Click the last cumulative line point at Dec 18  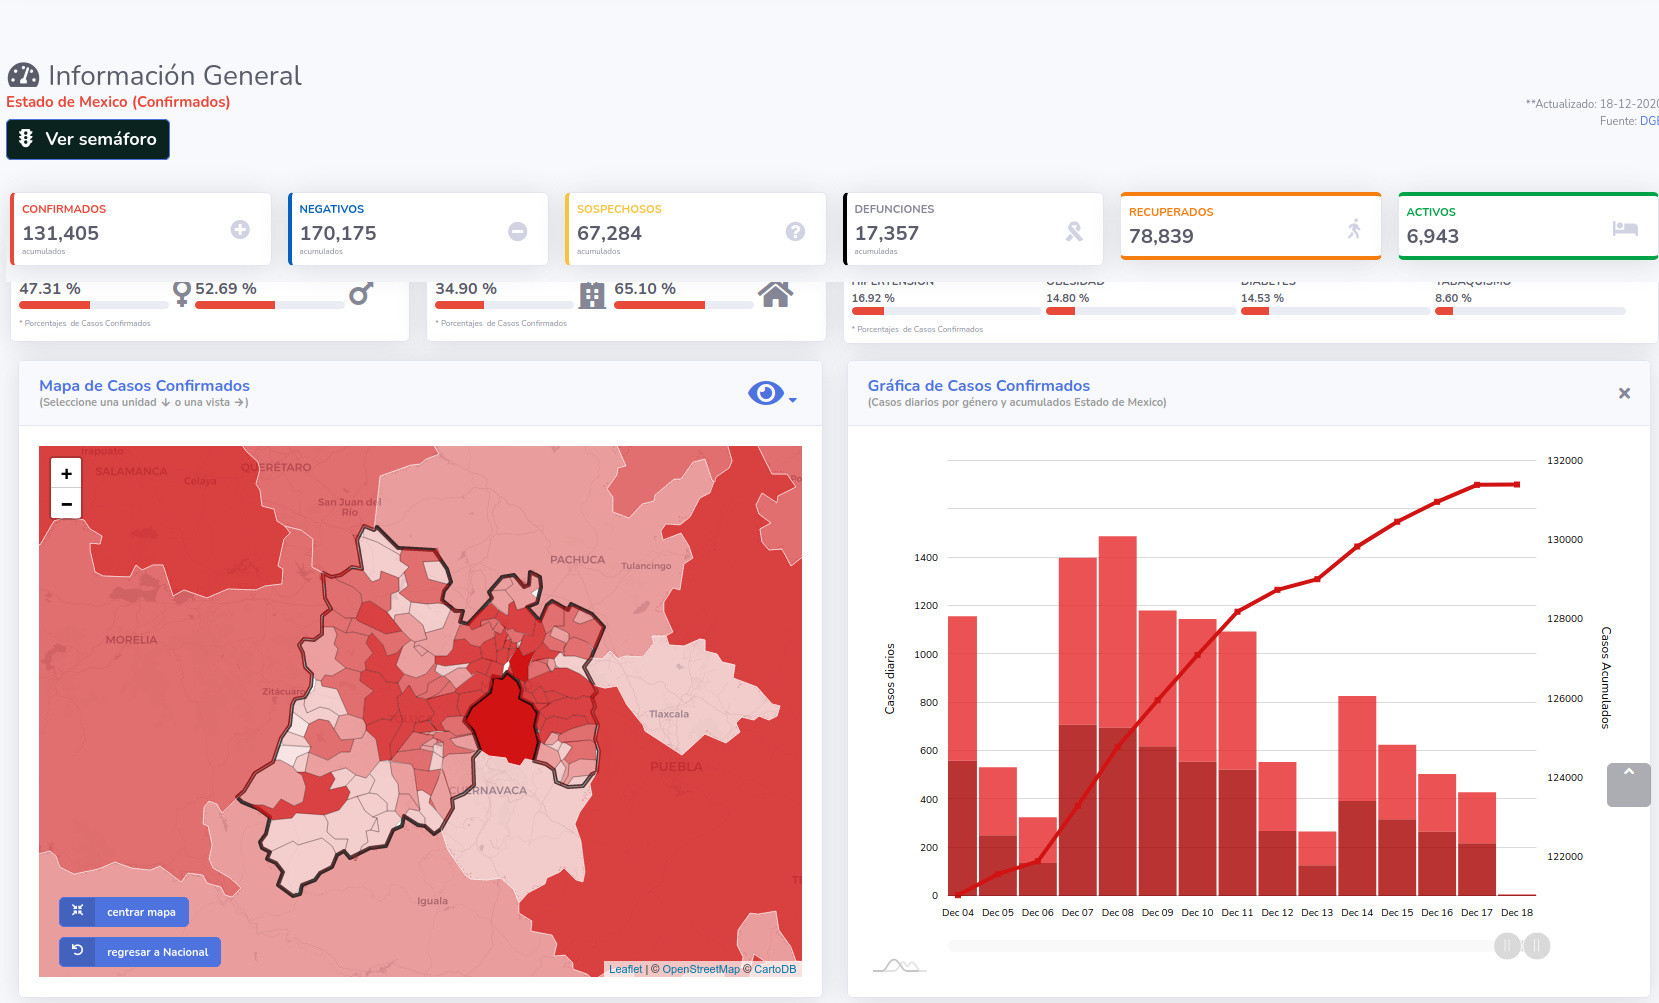tap(1517, 485)
